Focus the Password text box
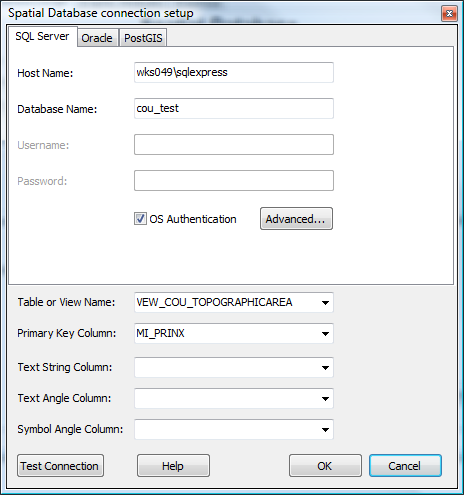Screen dimensions: 464x495 coord(234,180)
